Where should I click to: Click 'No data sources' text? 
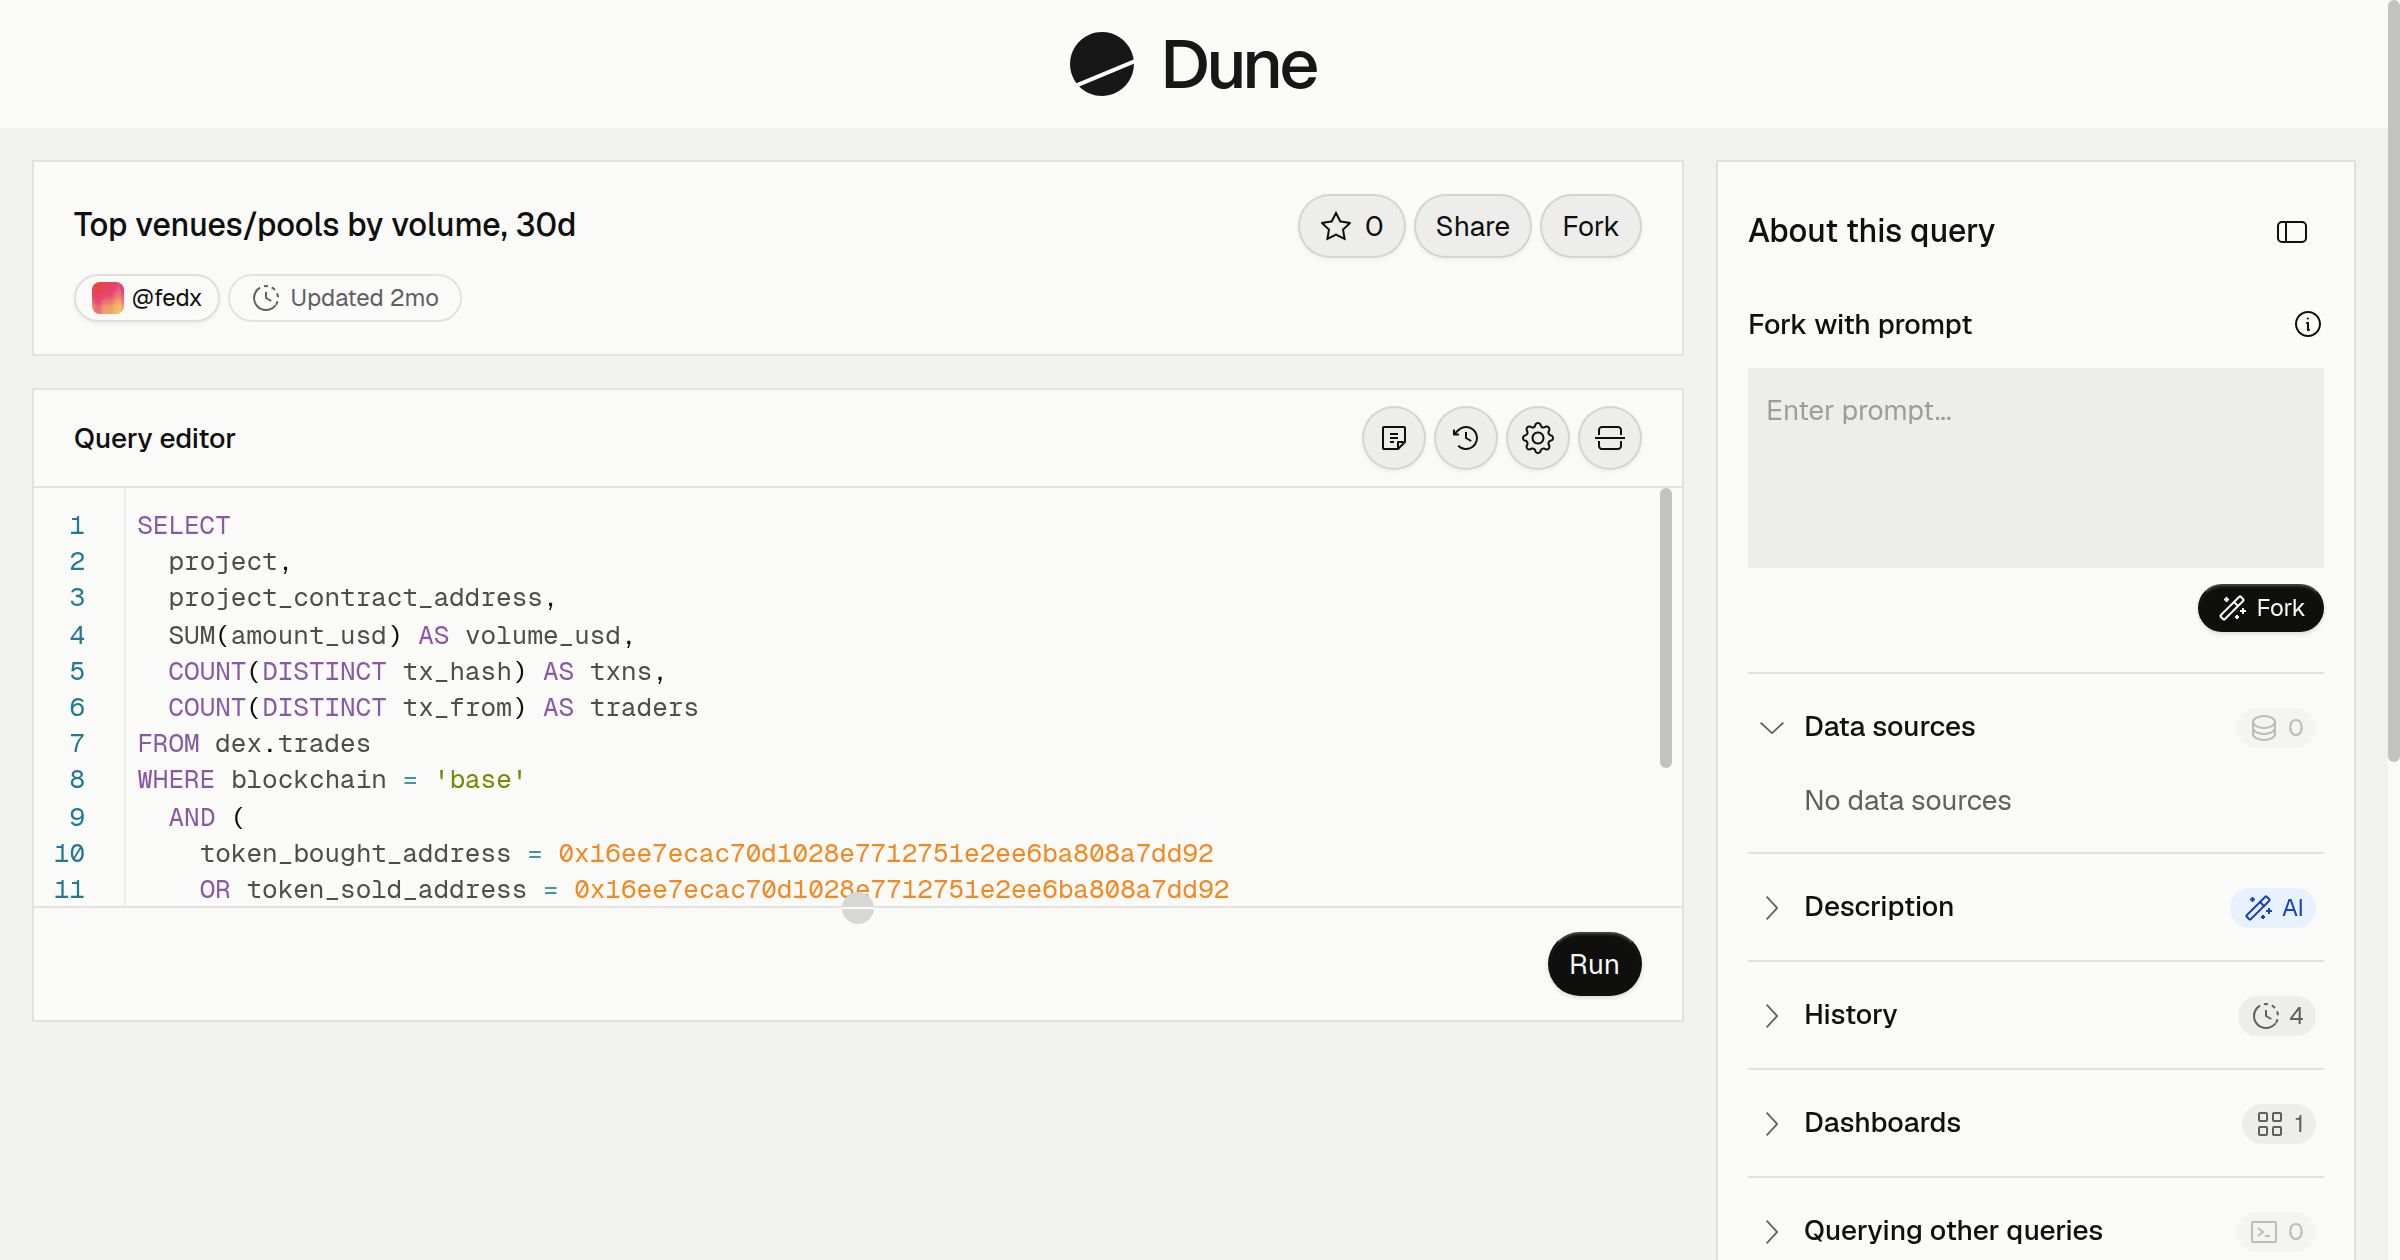tap(1907, 801)
